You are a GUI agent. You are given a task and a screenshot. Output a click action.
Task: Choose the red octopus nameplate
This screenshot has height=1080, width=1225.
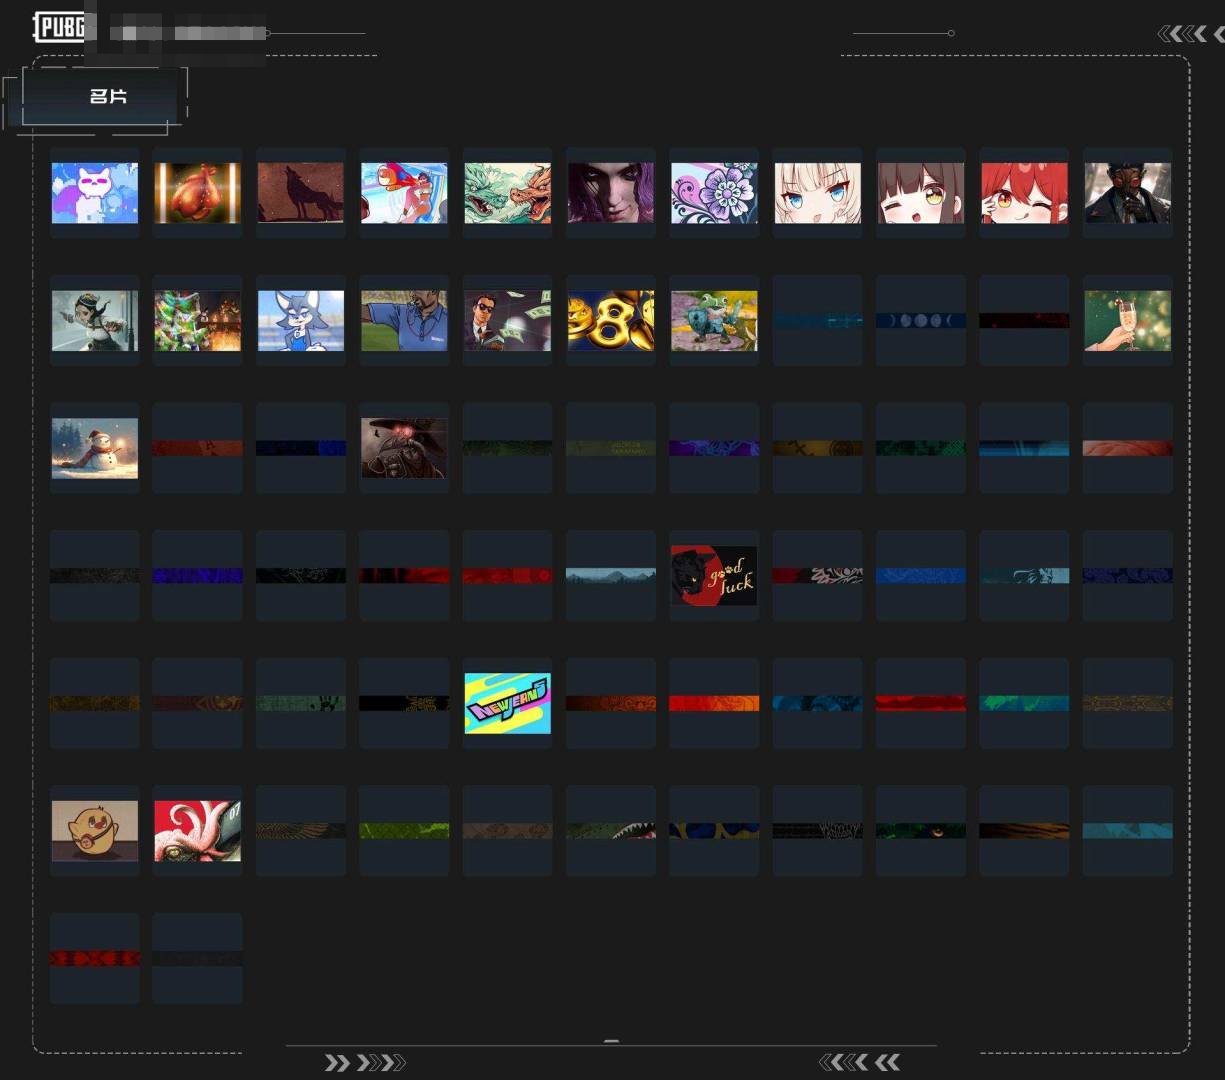coord(198,831)
